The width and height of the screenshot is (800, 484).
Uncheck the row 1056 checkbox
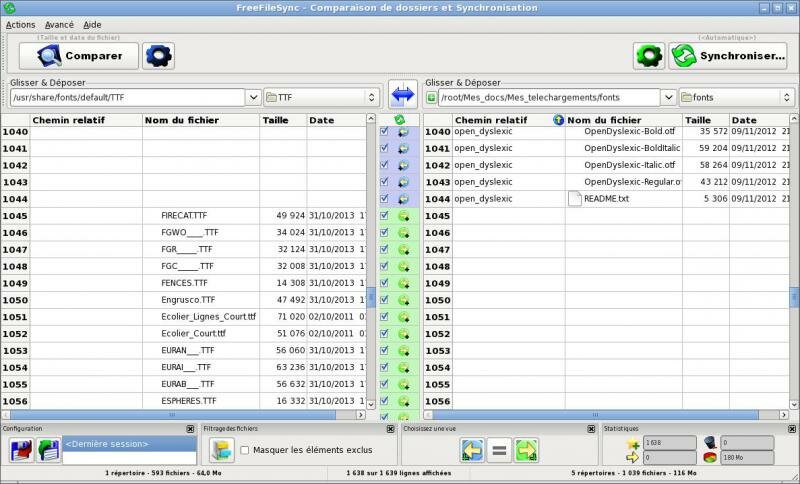pyautogui.click(x=384, y=401)
